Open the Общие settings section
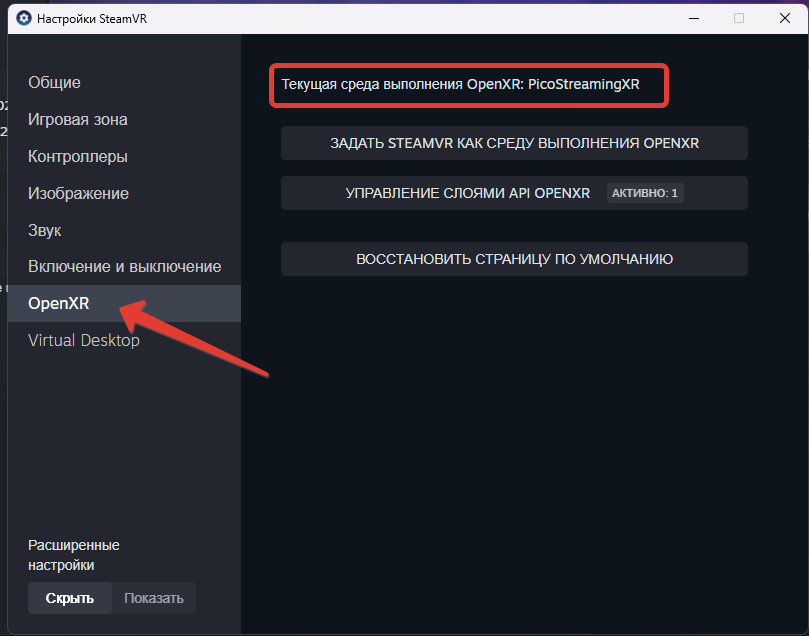The image size is (809, 636). click(x=124, y=83)
